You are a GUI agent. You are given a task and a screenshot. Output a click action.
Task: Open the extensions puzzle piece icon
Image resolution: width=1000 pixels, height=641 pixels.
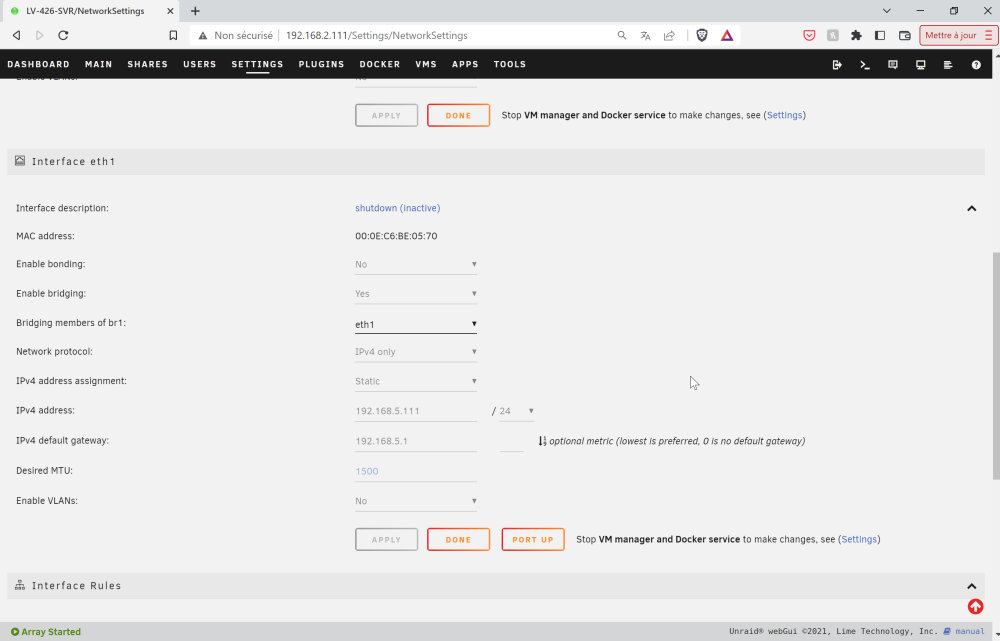click(x=857, y=36)
